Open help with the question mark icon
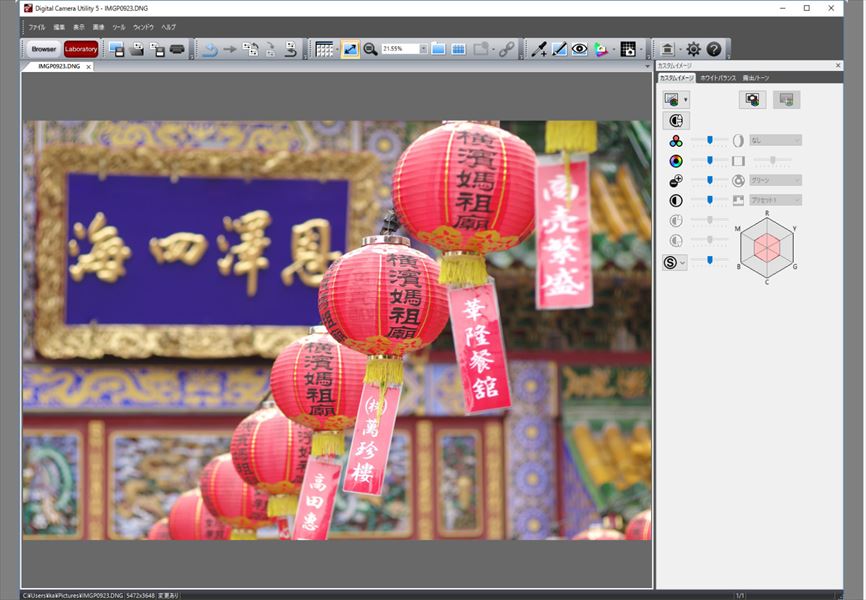Image resolution: width=866 pixels, height=600 pixels. [x=714, y=49]
